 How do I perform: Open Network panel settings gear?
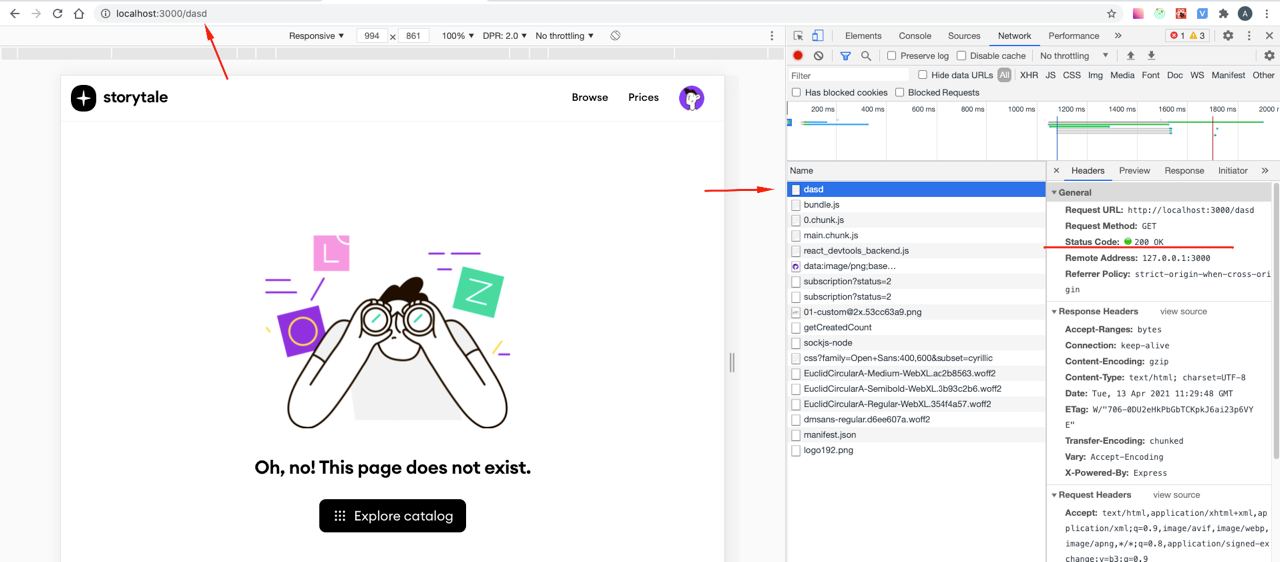pos(1269,56)
